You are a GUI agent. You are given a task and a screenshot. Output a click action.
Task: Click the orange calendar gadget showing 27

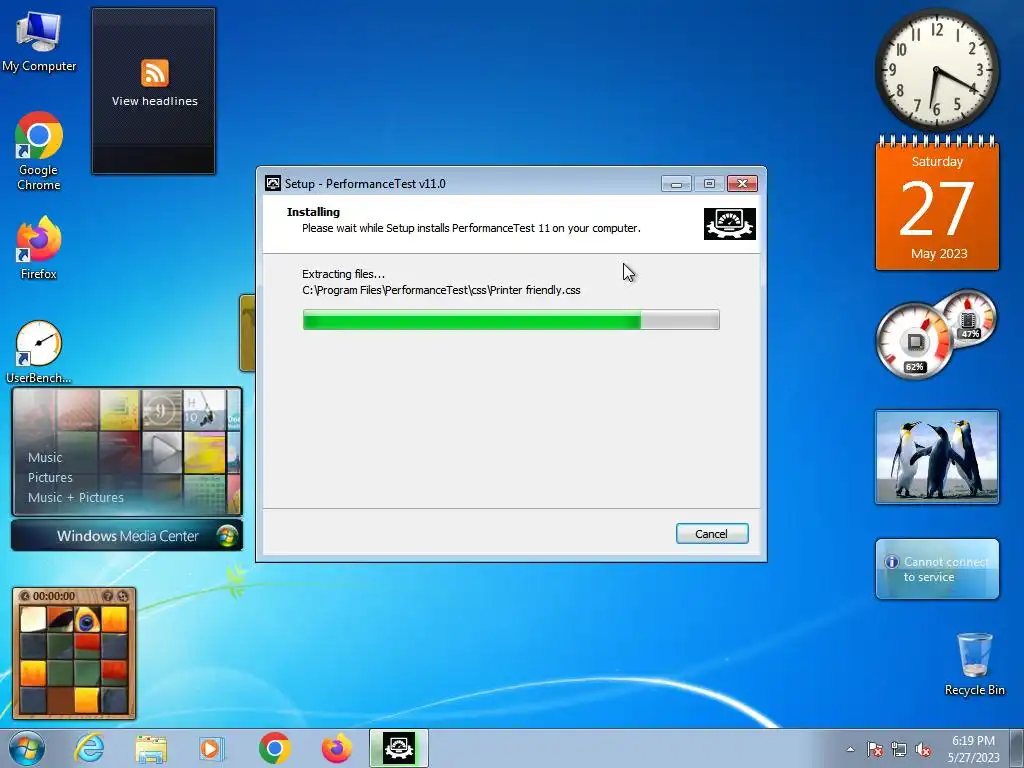(x=937, y=204)
